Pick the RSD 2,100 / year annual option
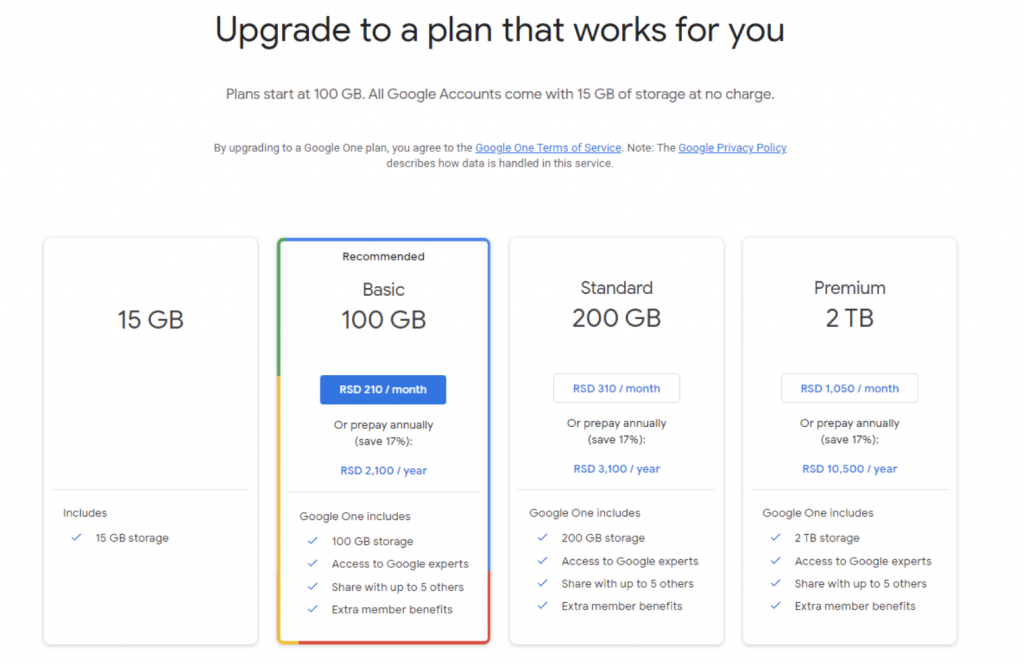This screenshot has width=1024, height=665. pos(383,470)
